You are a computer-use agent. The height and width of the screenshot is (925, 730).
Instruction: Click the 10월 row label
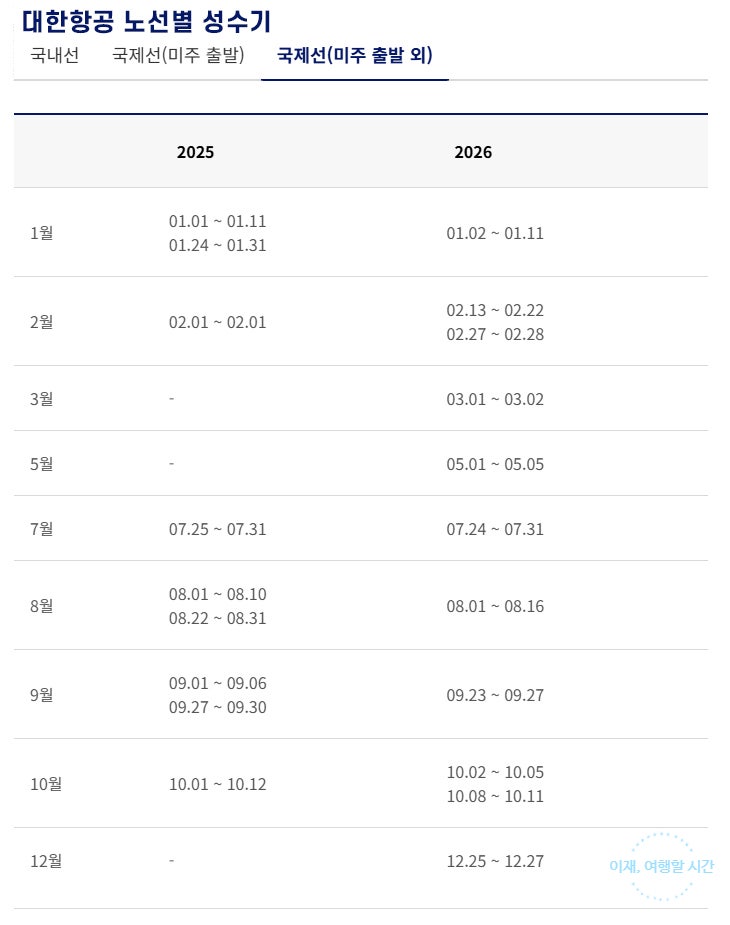tap(46, 784)
